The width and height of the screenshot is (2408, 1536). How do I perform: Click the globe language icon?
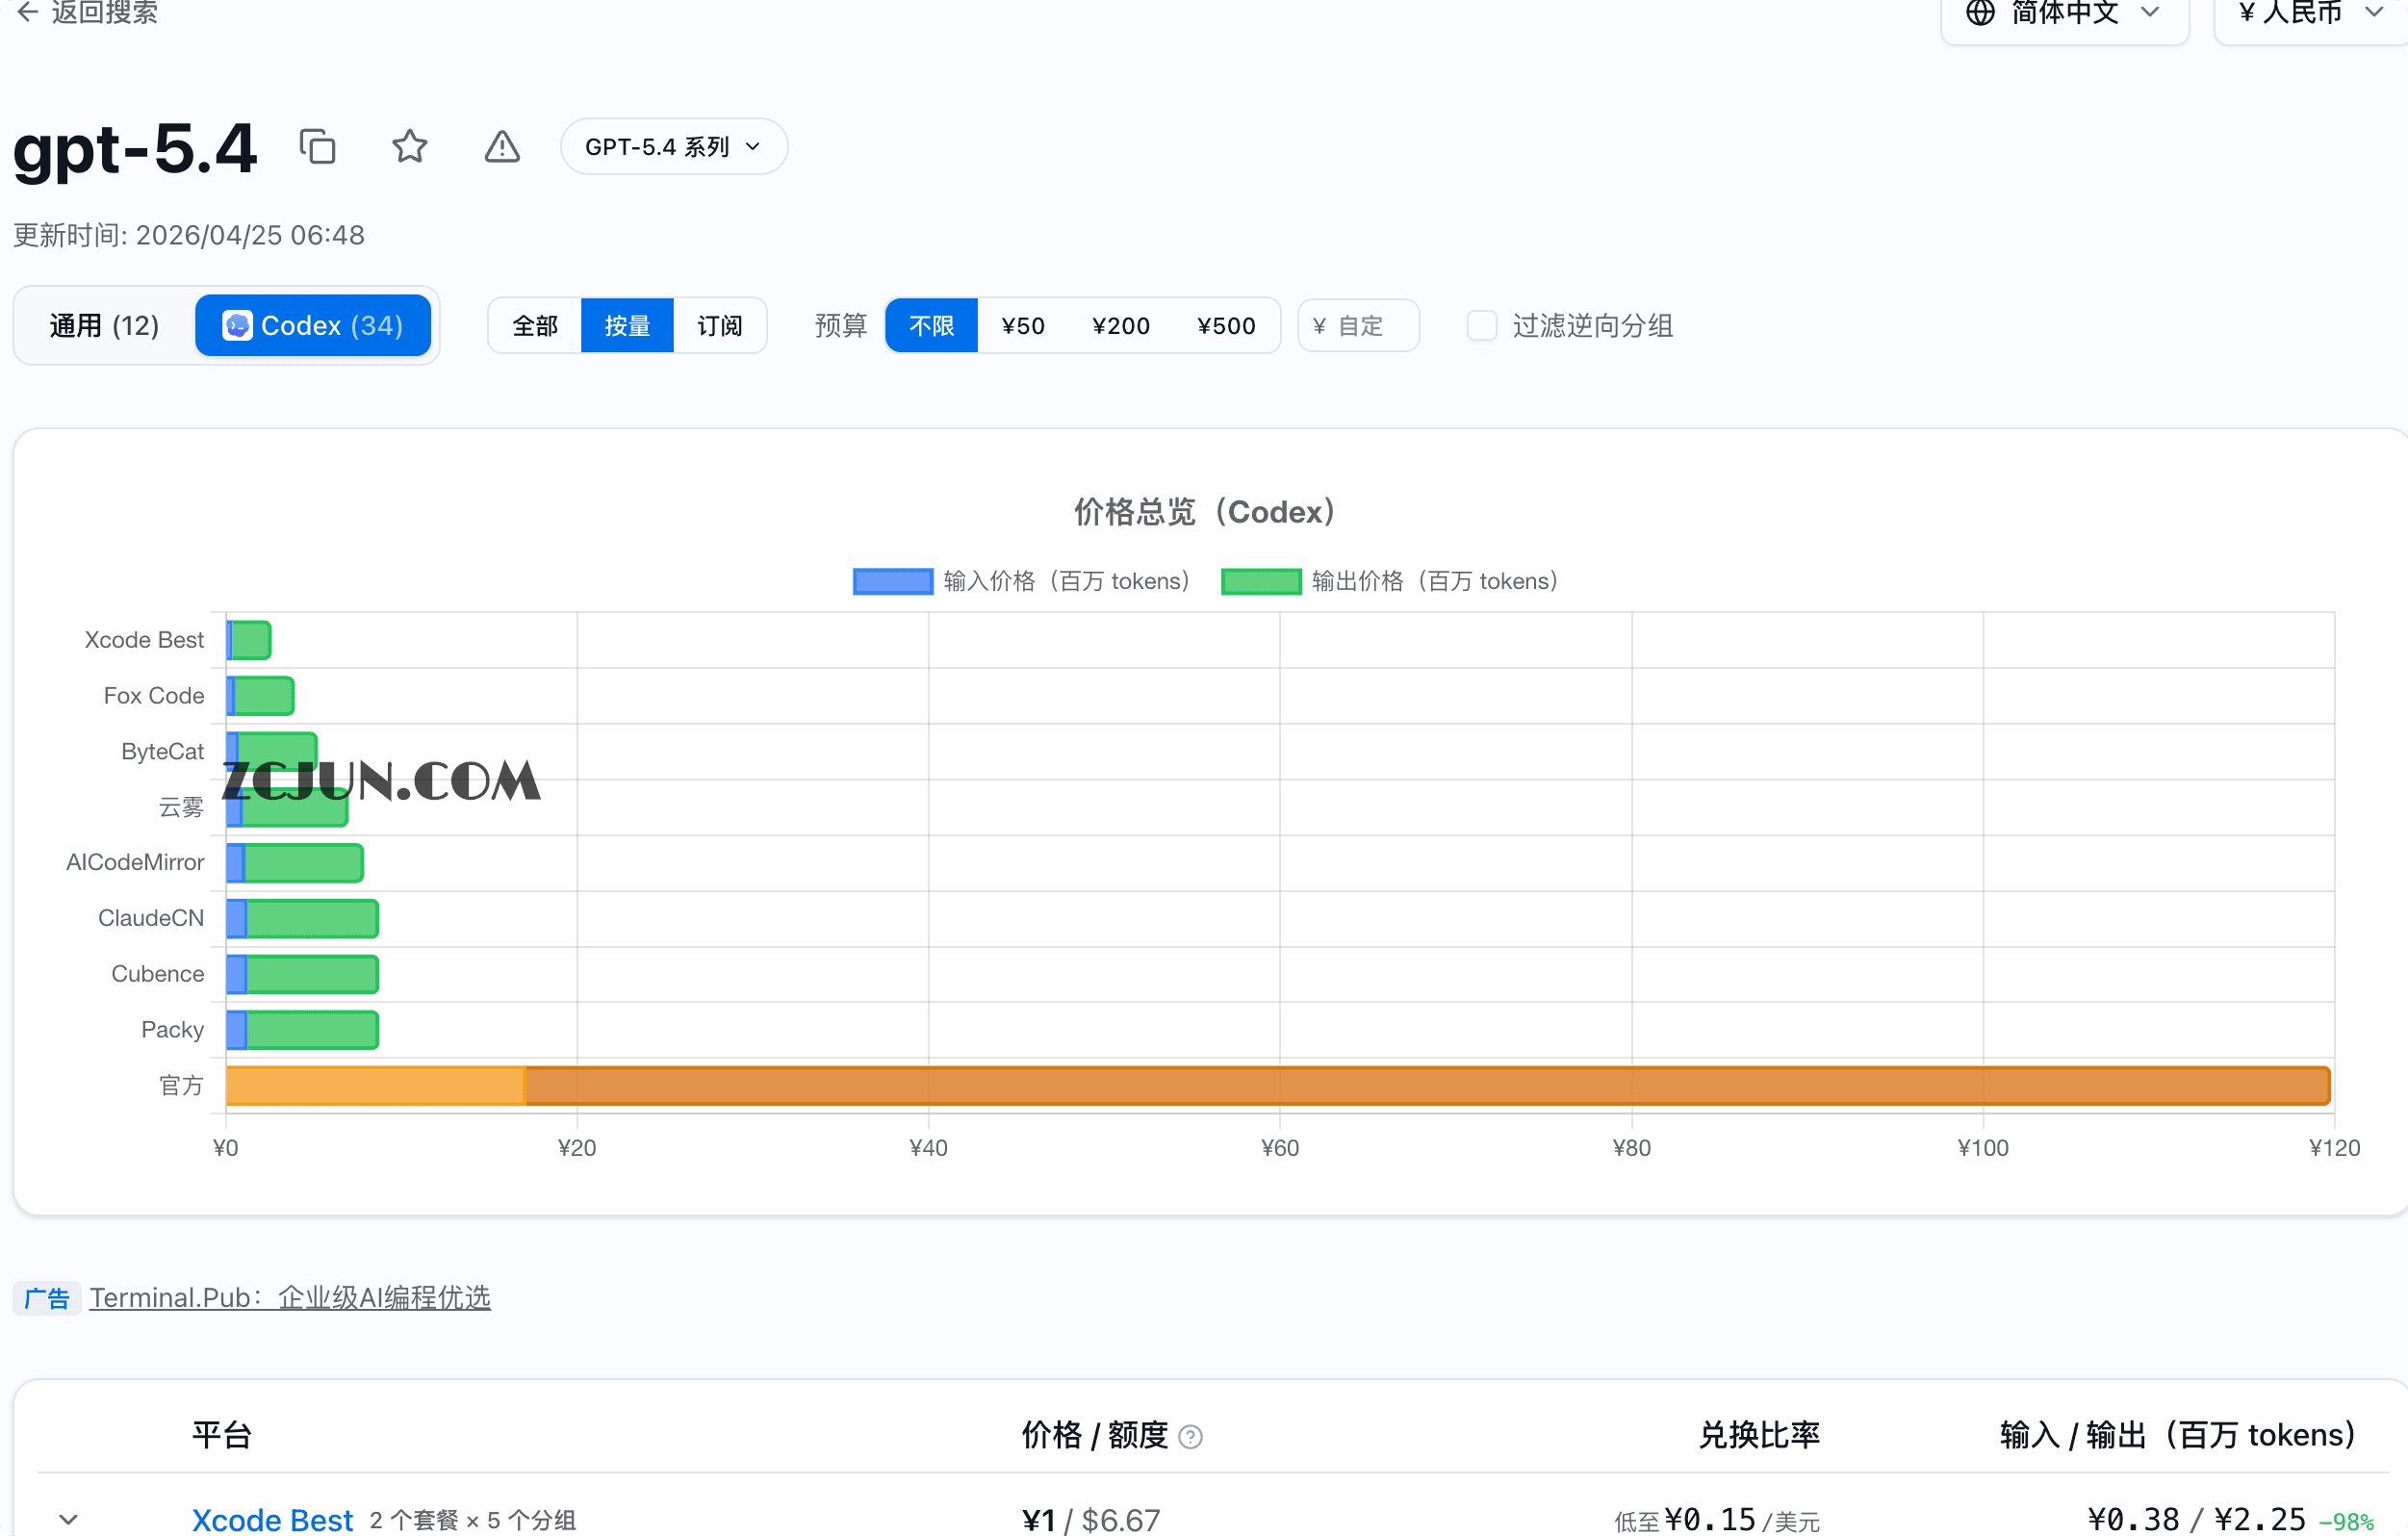point(1980,13)
